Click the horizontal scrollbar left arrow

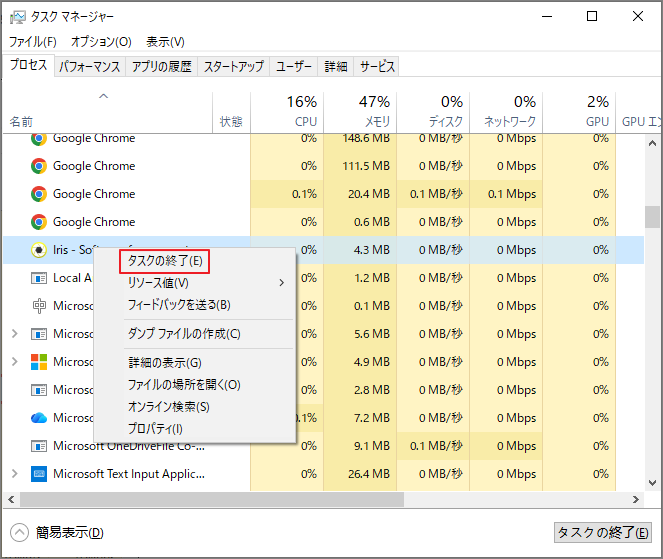point(11,499)
